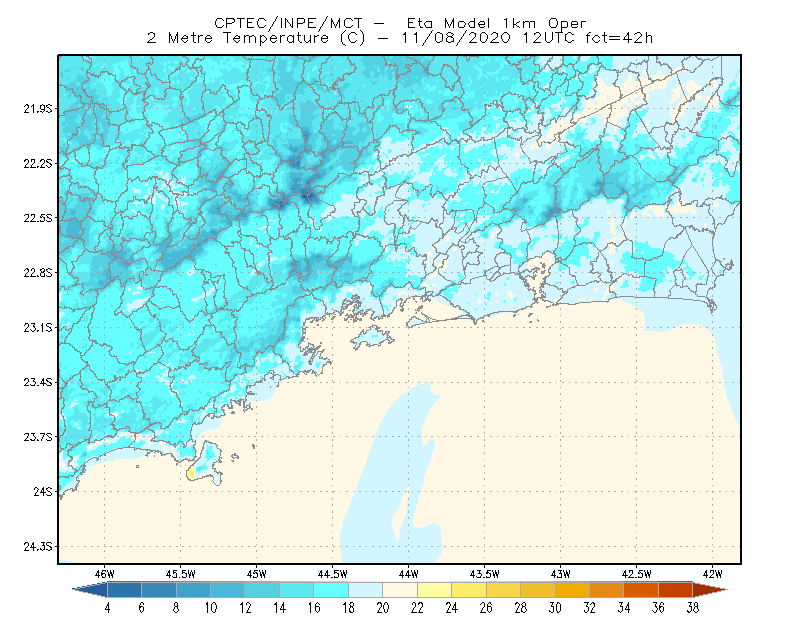Click the latitude label 23.4S
Screen dimensions: 800x618
[38, 382]
